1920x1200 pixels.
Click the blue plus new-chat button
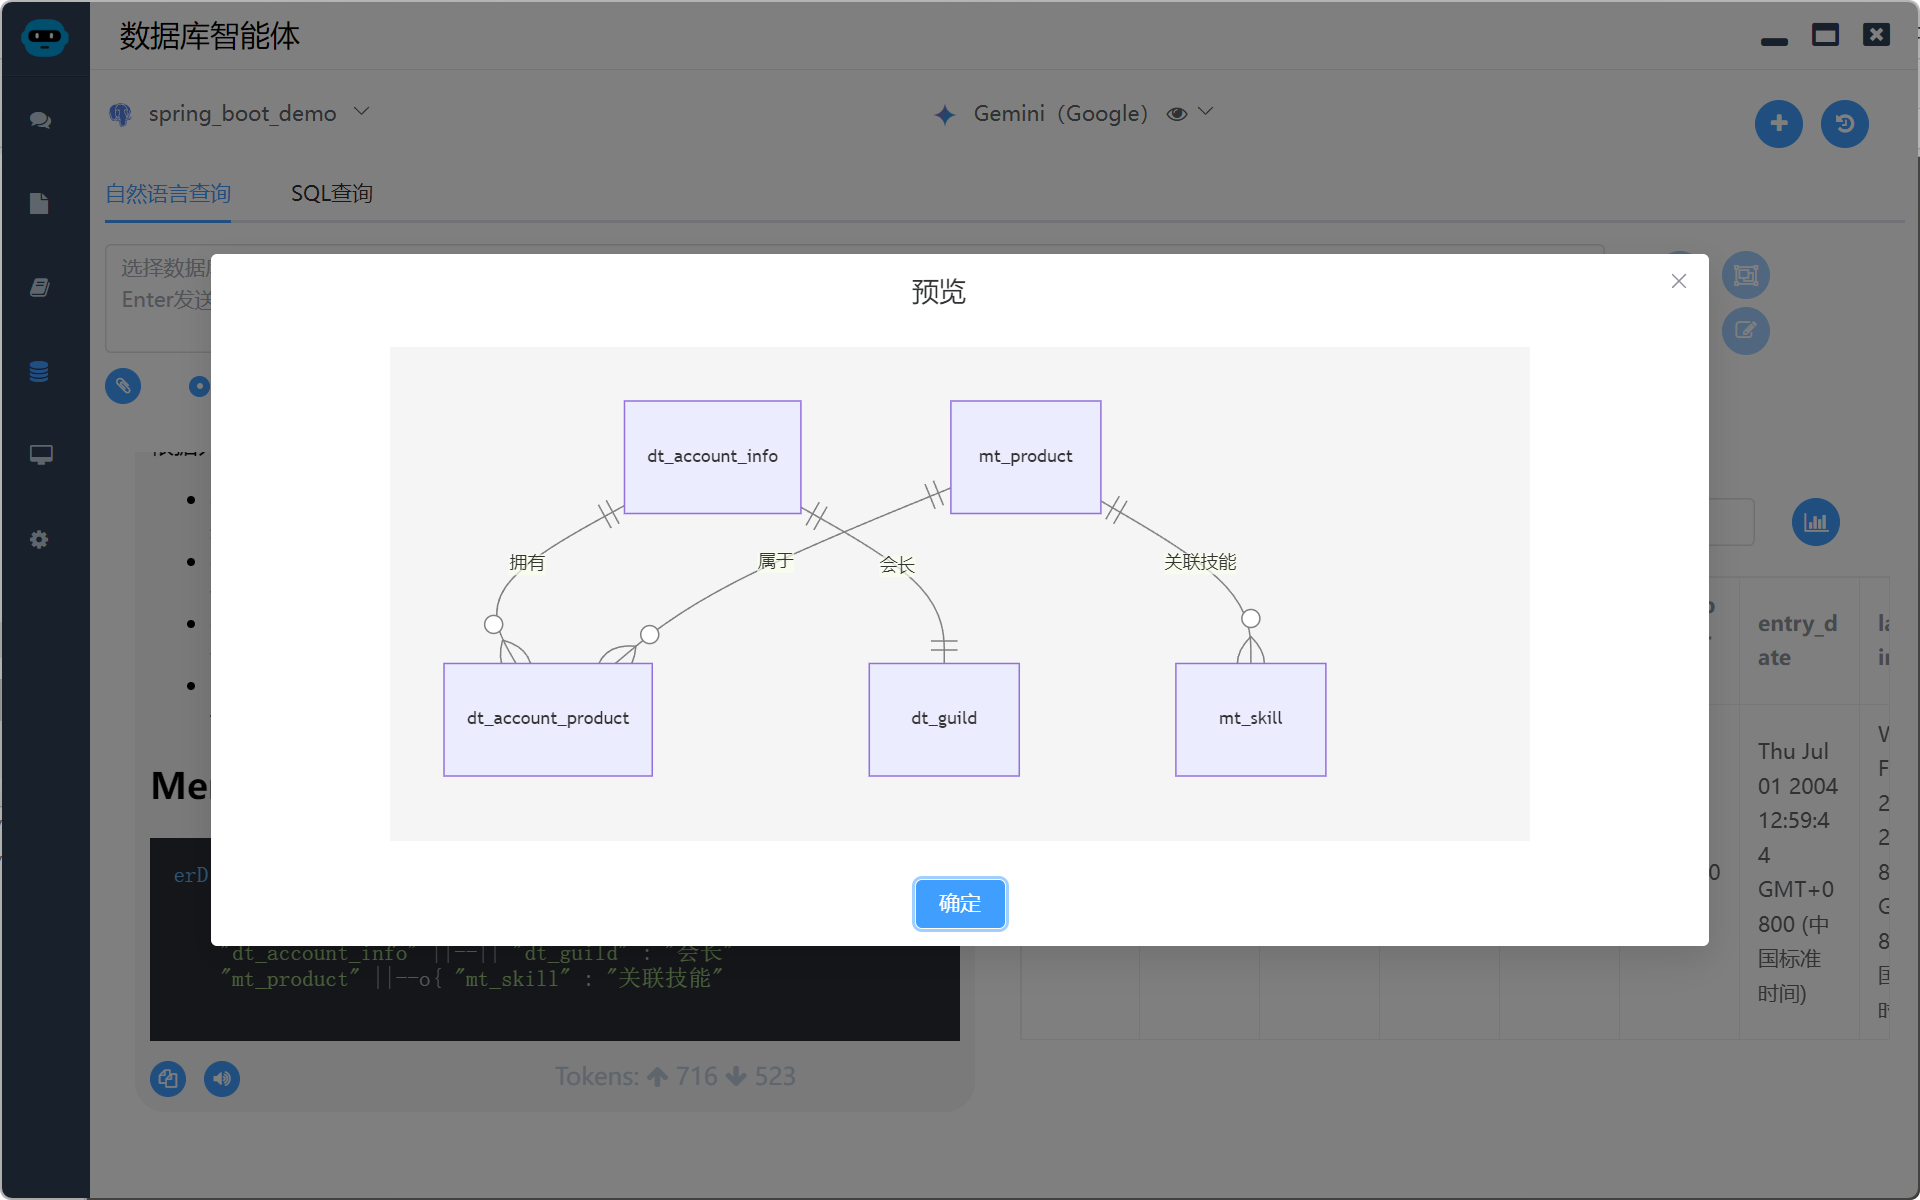[x=1778, y=124]
